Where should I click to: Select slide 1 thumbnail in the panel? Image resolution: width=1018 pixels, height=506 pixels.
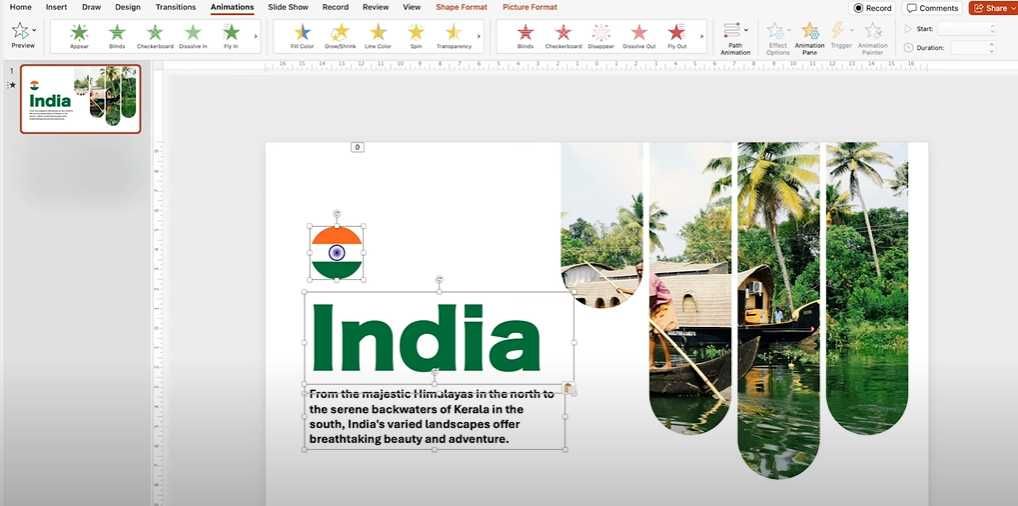[x=81, y=99]
